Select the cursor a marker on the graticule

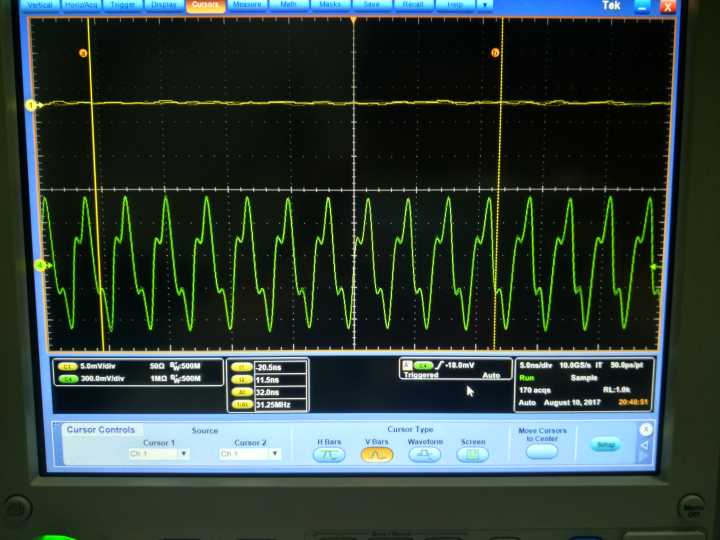tap(83, 53)
